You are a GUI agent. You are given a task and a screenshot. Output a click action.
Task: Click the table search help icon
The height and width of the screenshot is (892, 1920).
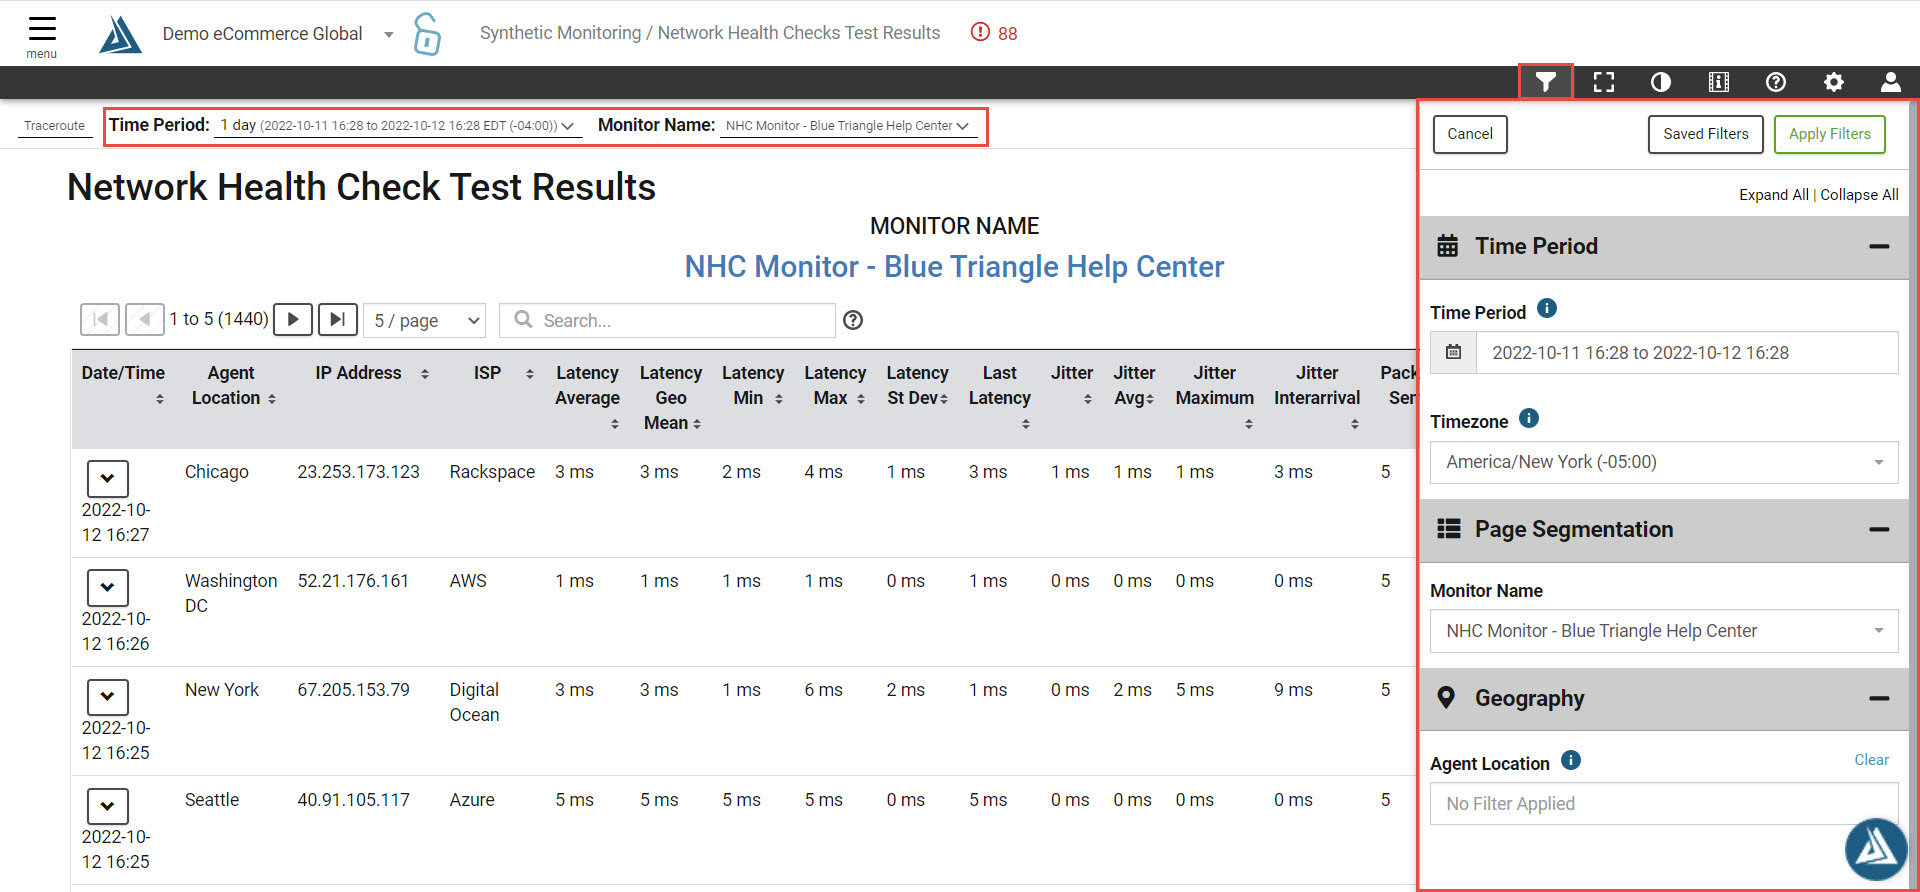(x=853, y=320)
